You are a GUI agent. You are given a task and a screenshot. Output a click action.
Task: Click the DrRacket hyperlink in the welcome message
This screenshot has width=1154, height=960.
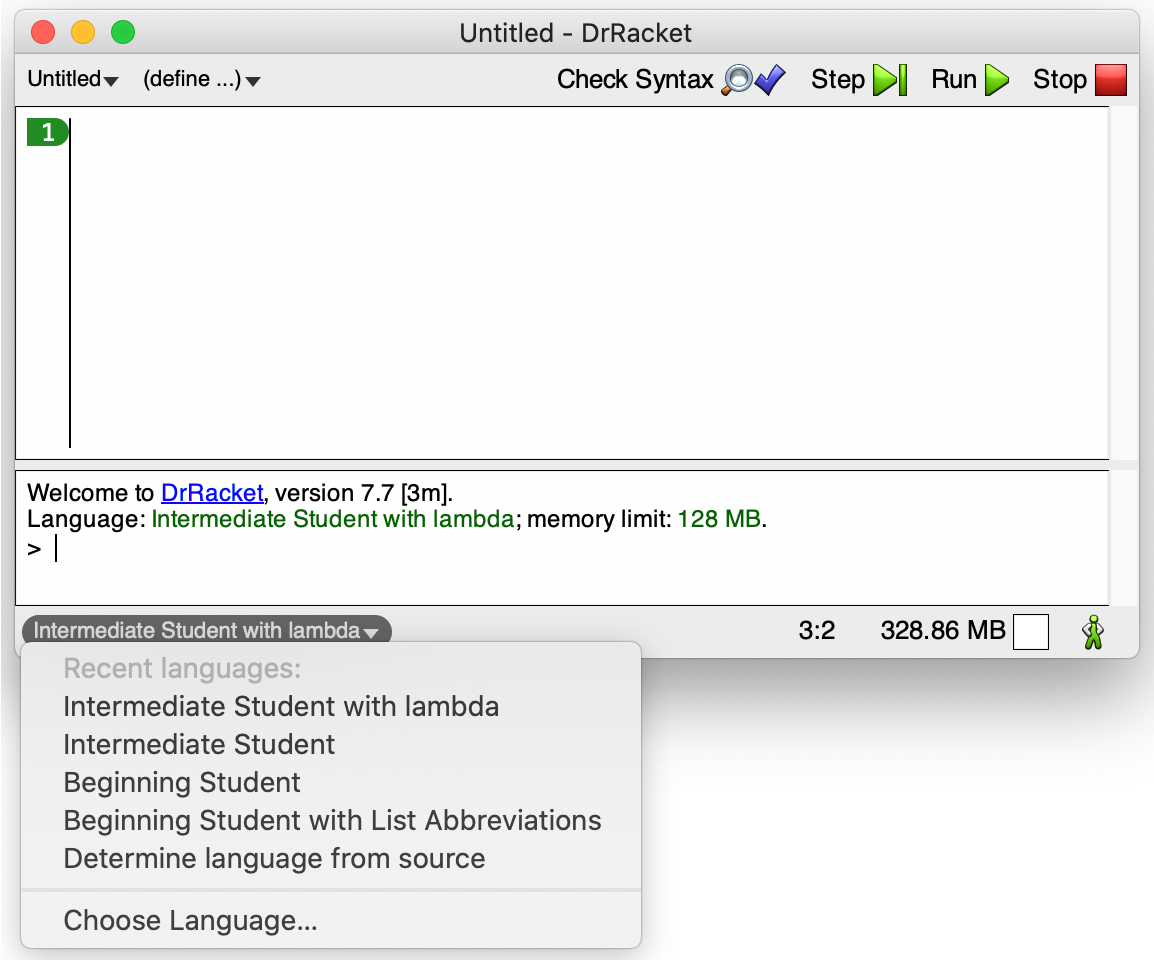(212, 492)
